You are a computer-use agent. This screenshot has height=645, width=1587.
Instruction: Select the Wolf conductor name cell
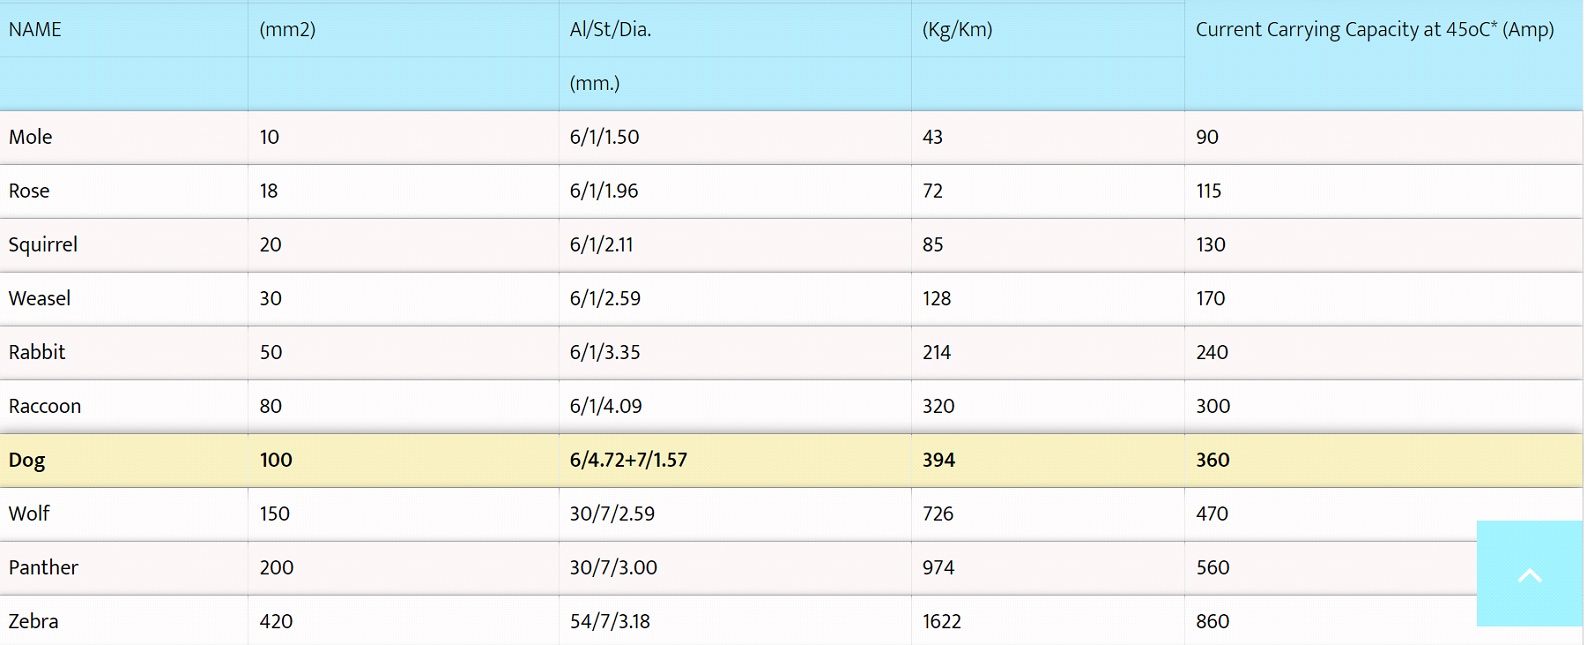pos(29,514)
